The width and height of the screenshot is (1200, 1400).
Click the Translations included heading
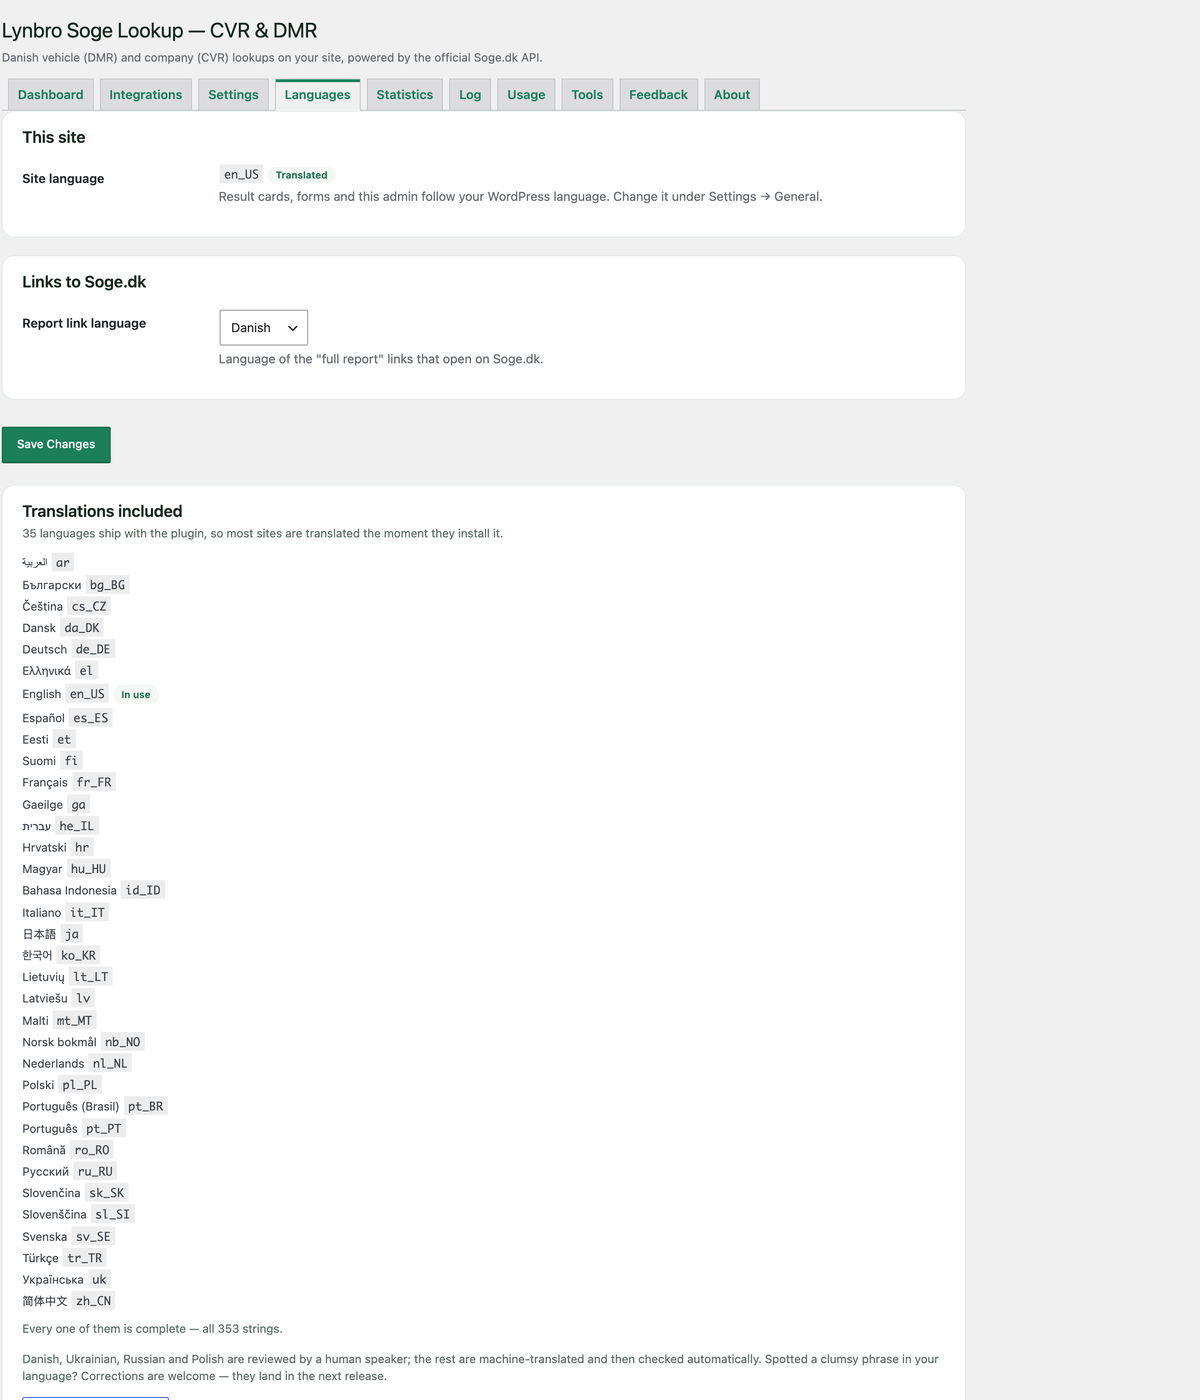102,511
